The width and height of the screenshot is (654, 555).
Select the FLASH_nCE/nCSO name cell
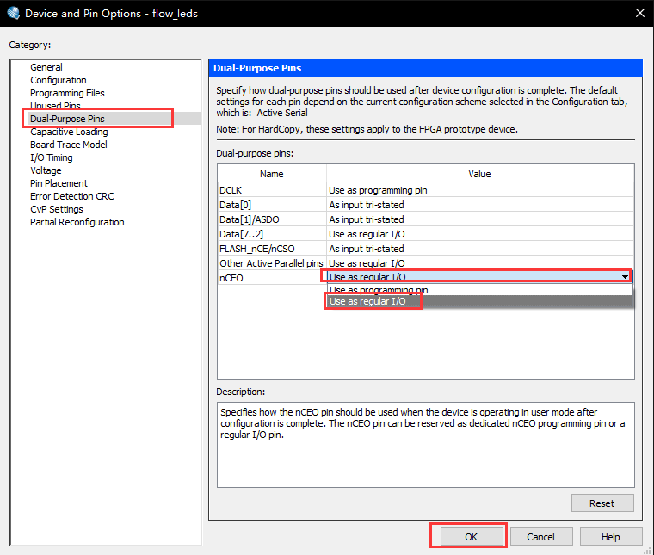(x=272, y=249)
